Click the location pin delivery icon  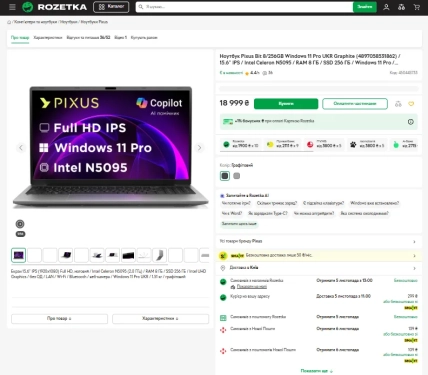click(x=223, y=268)
